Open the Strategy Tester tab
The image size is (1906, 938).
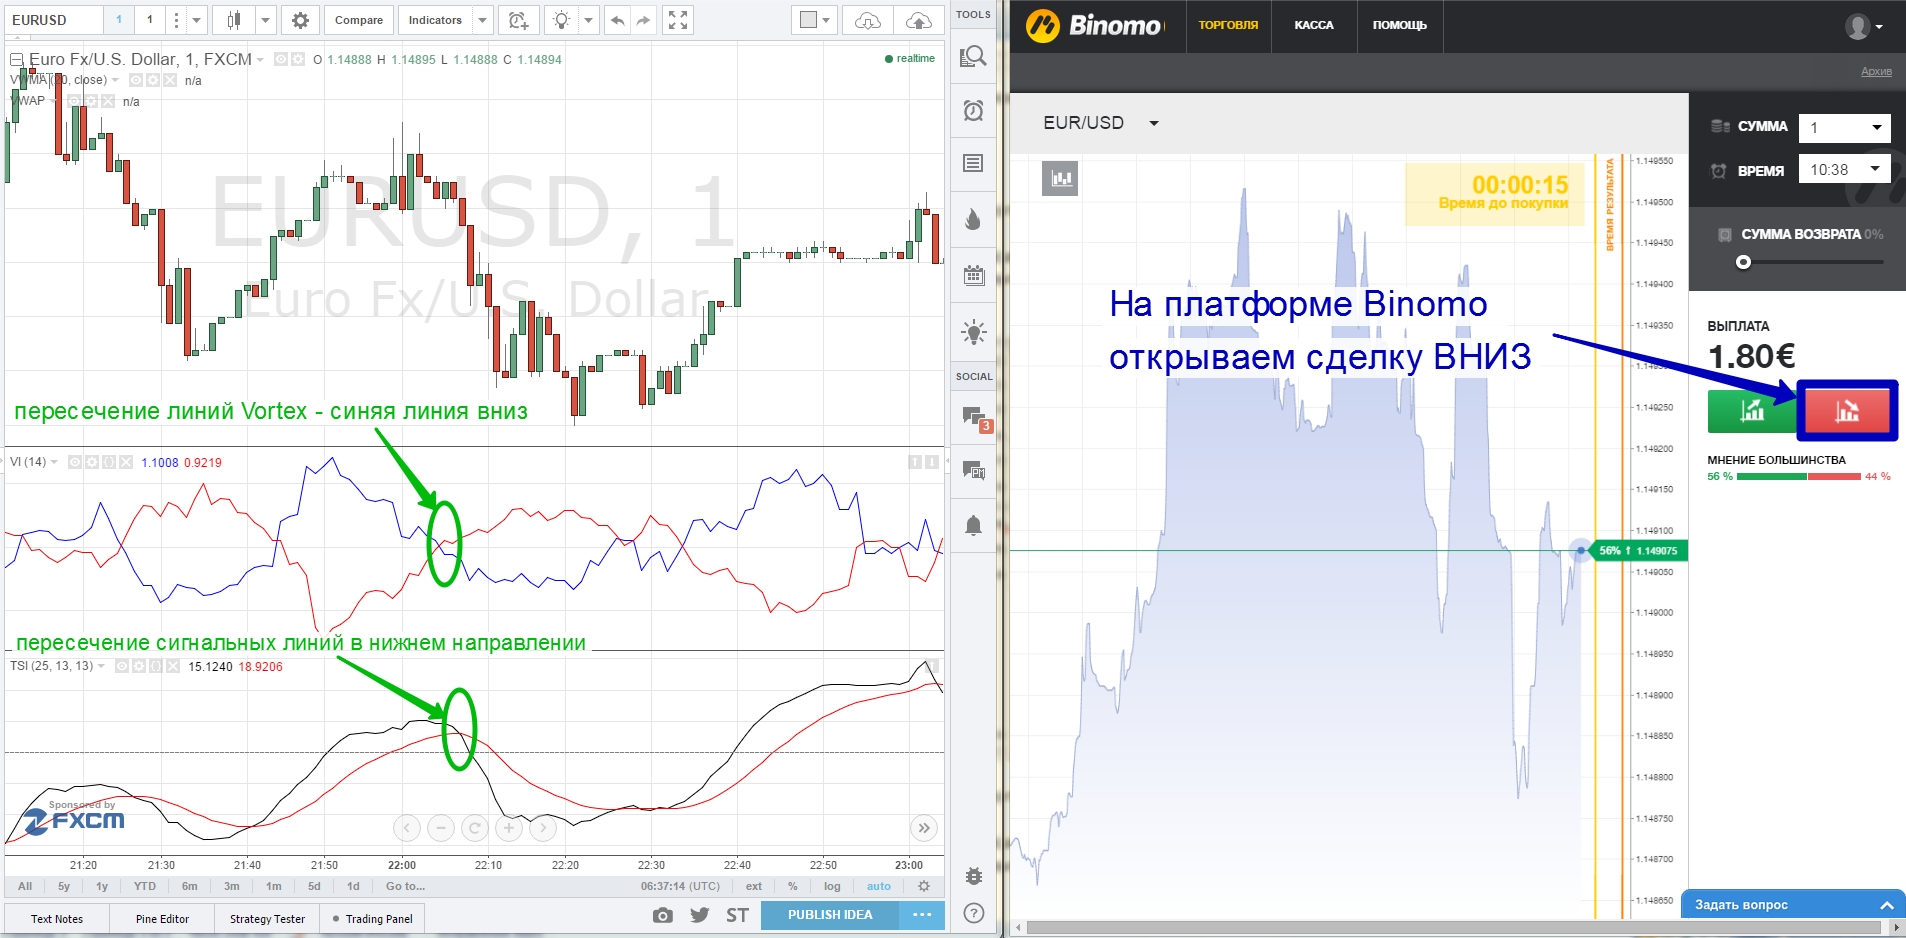(x=267, y=919)
